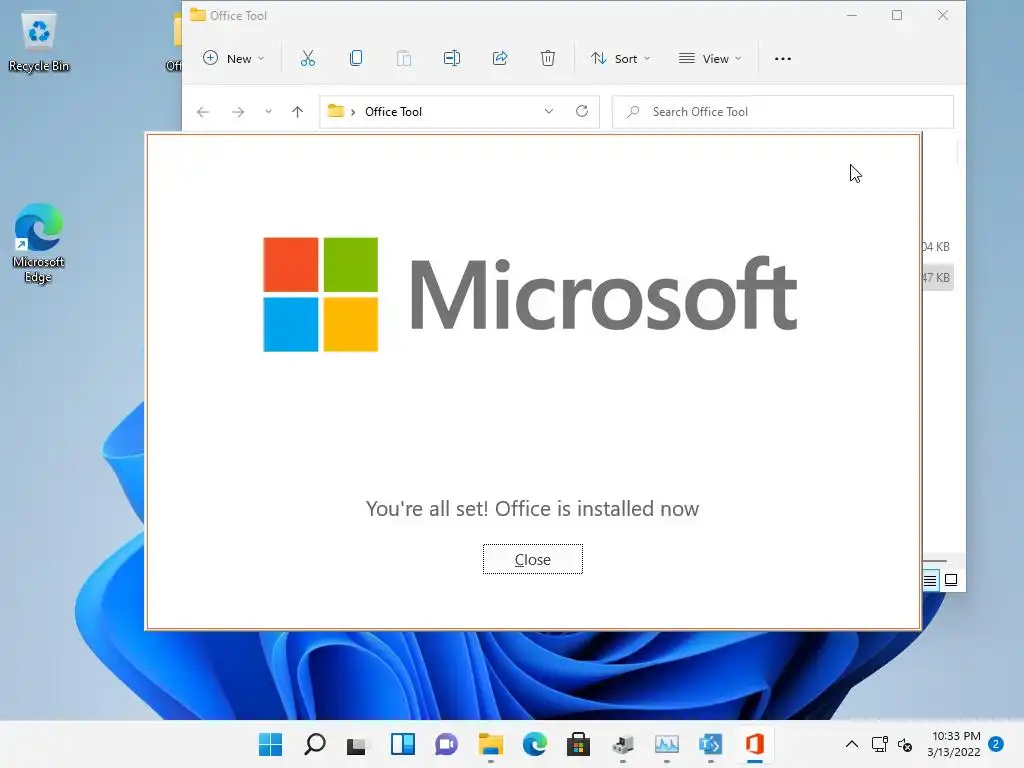The height and width of the screenshot is (768, 1024).
Task: Show hidden system tray icons
Action: click(852, 744)
